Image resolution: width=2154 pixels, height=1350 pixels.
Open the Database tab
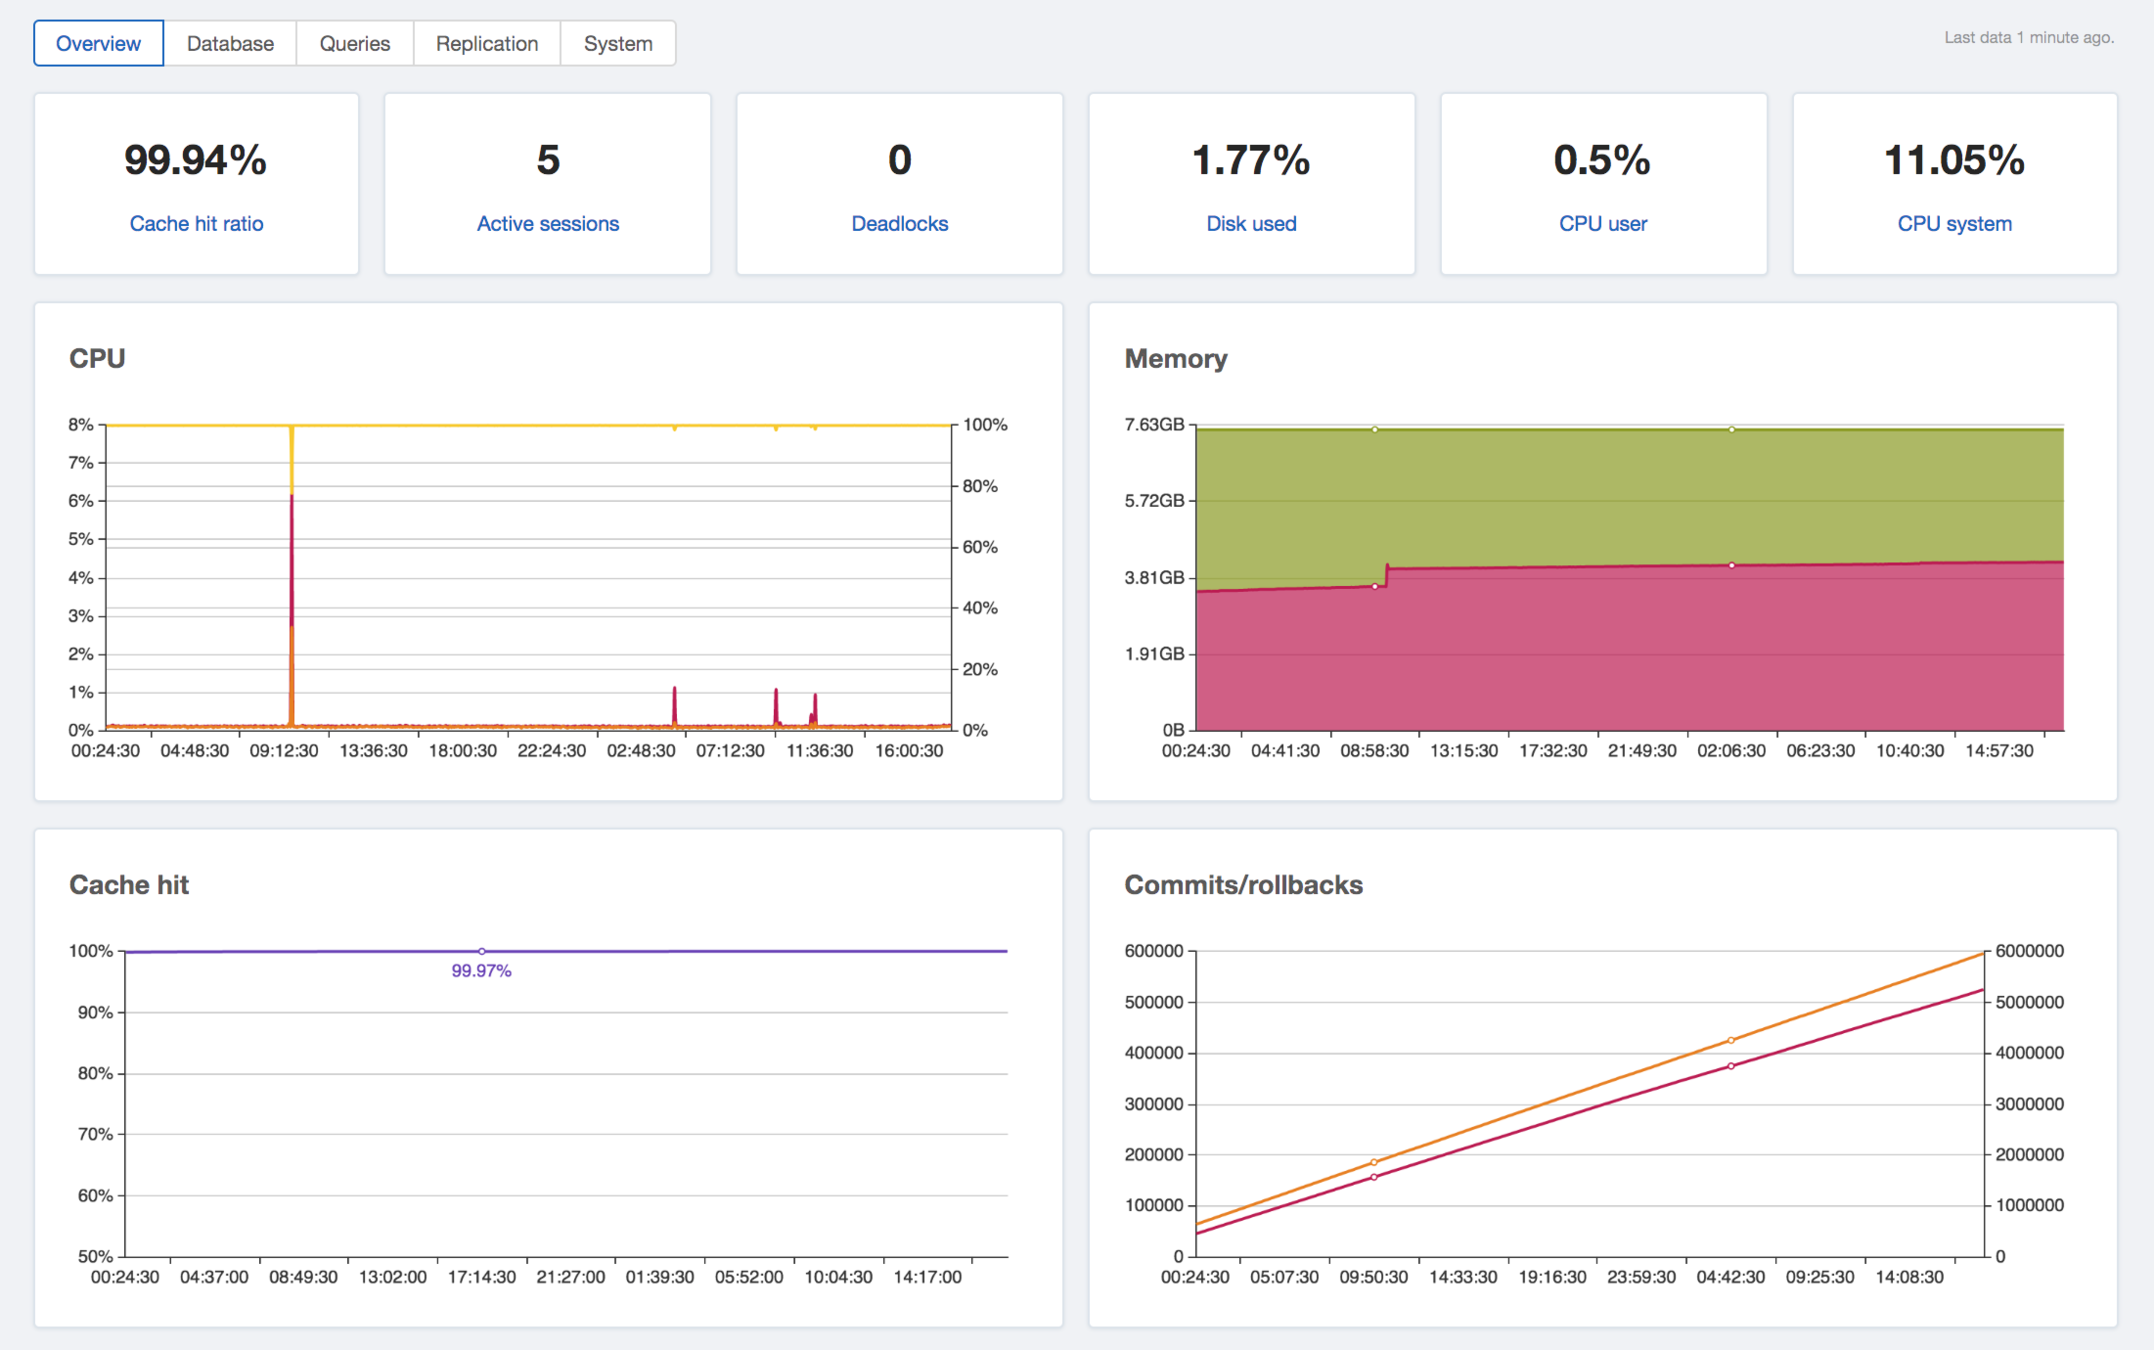tap(230, 43)
